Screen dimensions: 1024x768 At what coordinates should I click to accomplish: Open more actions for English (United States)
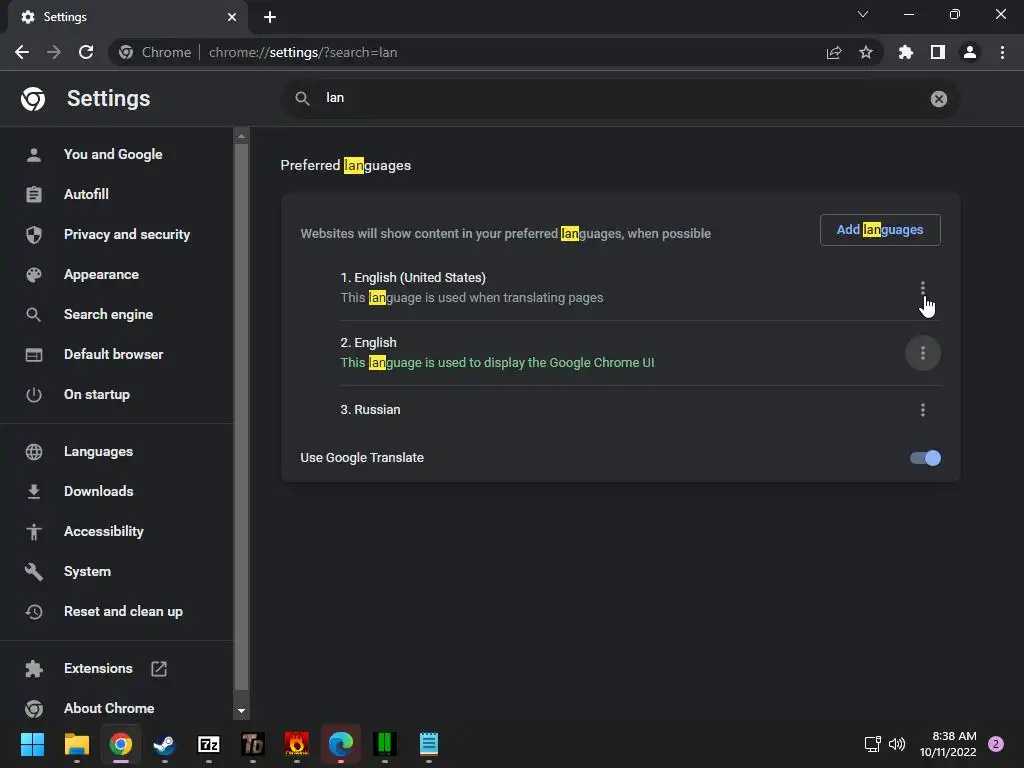click(922, 288)
